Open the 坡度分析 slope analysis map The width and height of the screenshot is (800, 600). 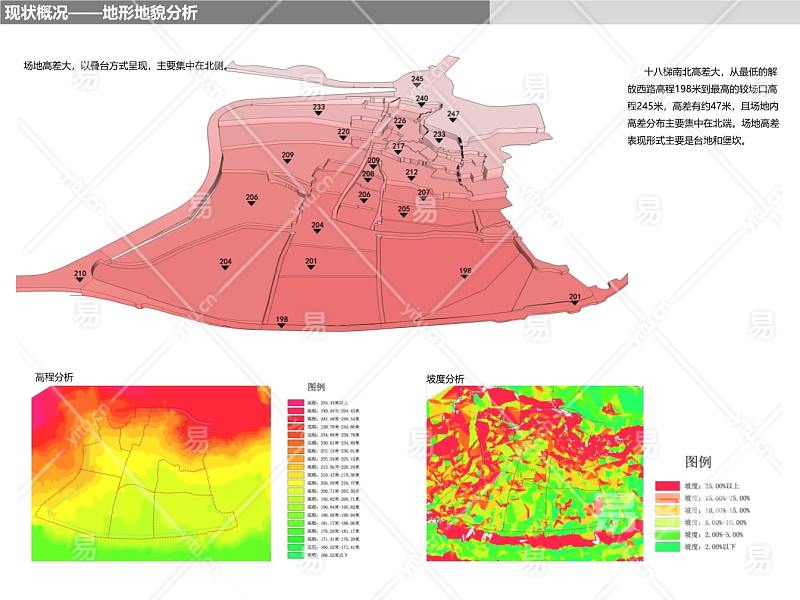tap(531, 473)
